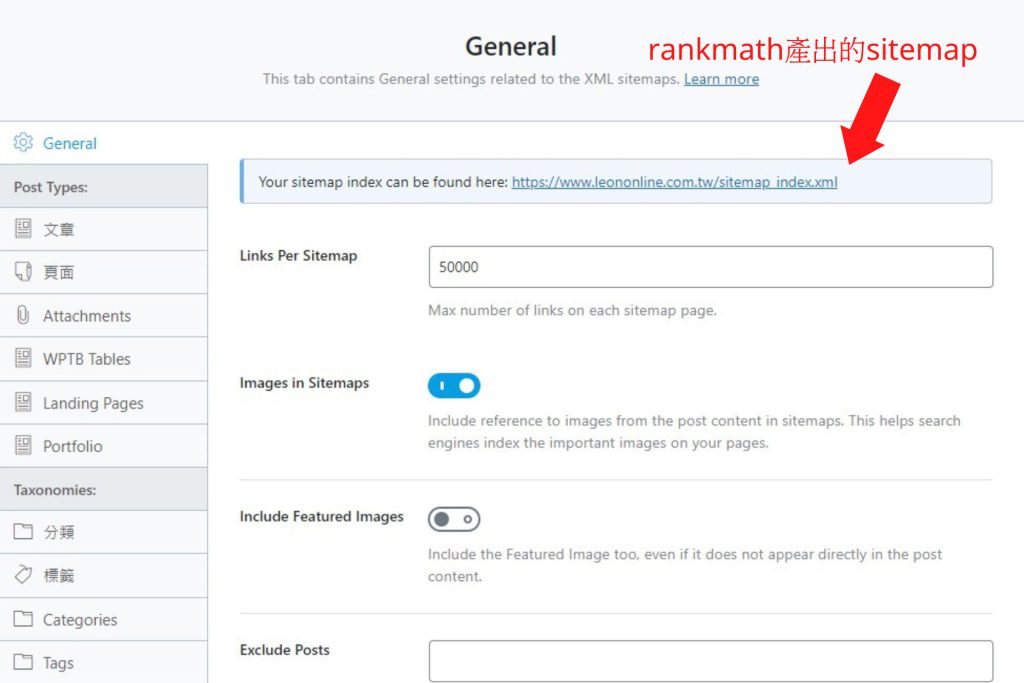The height and width of the screenshot is (683, 1024).
Task: Click the gear icon beside General
Action: [23, 142]
